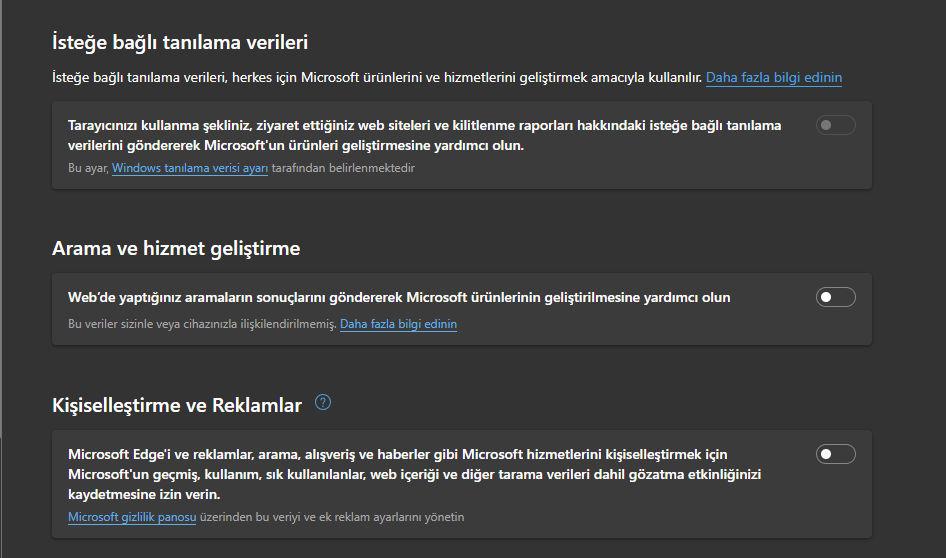Open the 'Microsoft gizlilik panosu' link

pos(131,517)
